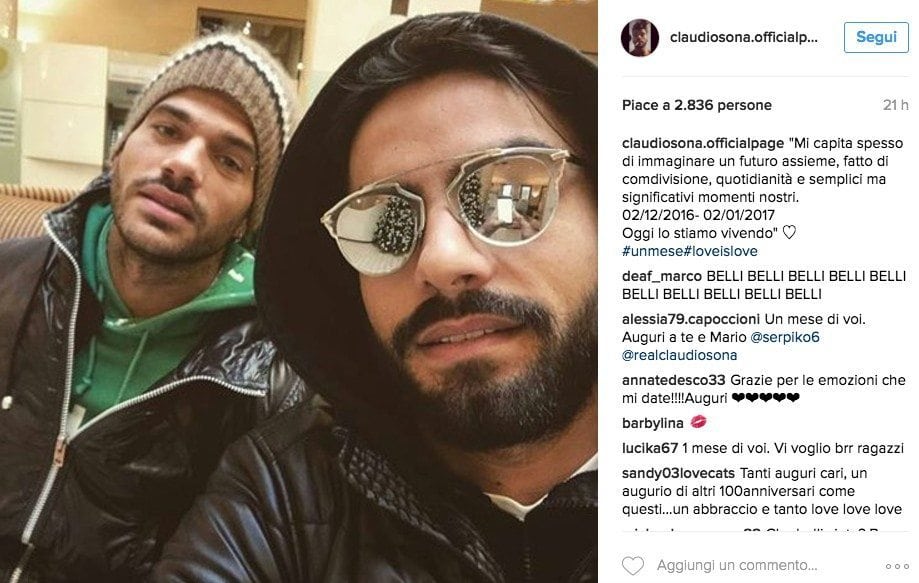The image size is (919, 583).
Task: View the sandy03lovecats commenter profile
Action: point(678,473)
